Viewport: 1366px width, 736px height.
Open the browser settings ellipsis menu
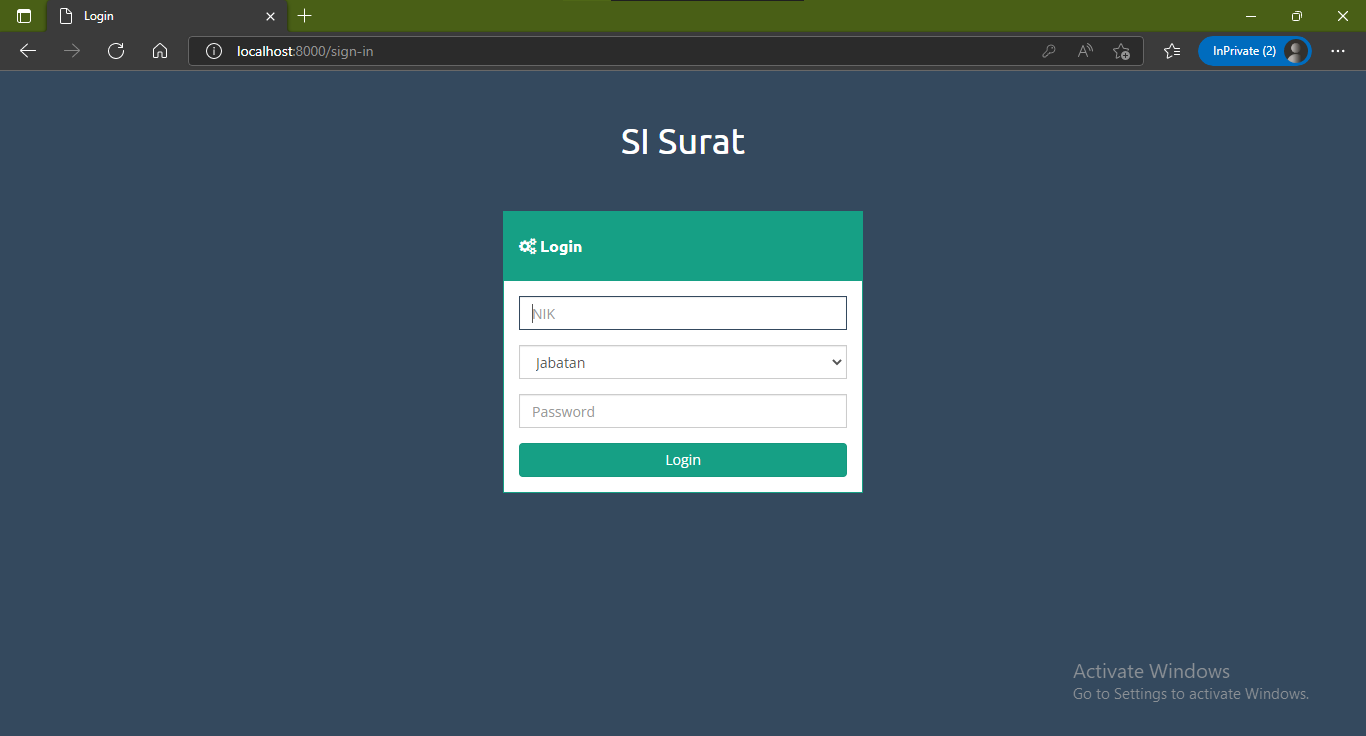pyautogui.click(x=1338, y=51)
